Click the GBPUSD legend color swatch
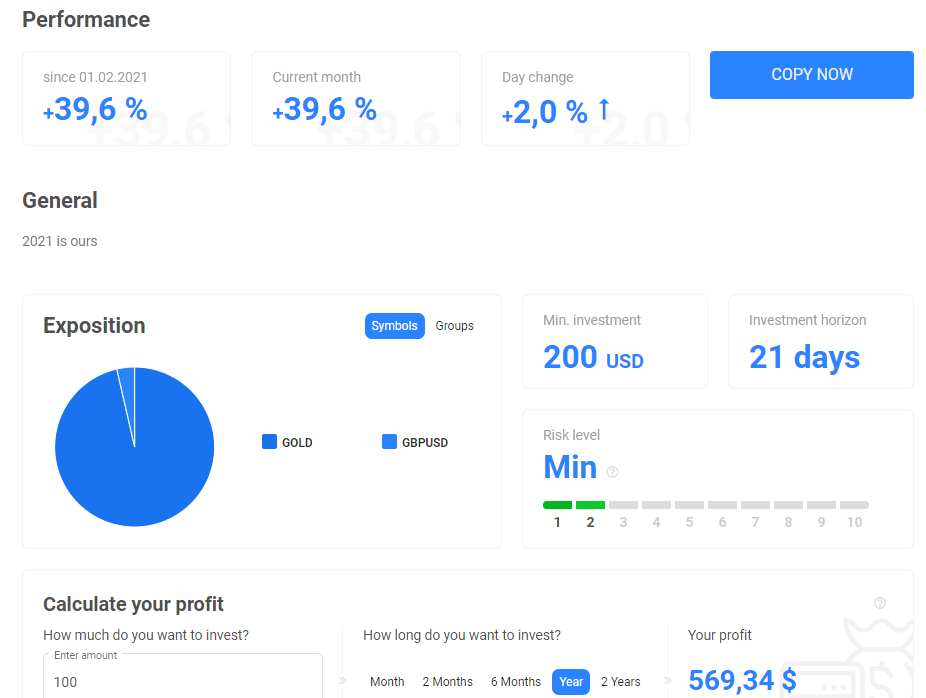 point(389,442)
